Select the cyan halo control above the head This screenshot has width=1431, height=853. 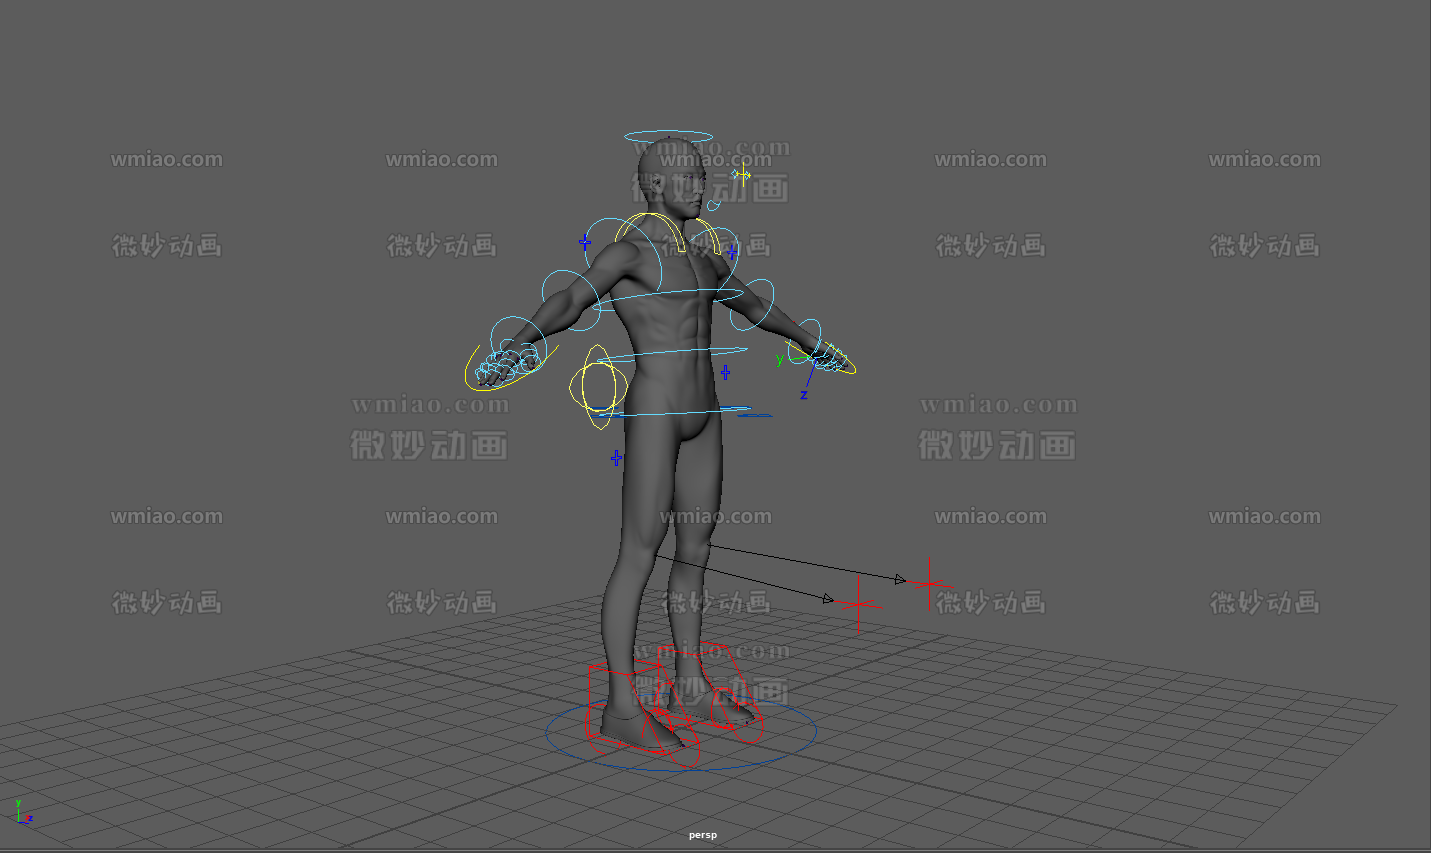pos(668,133)
